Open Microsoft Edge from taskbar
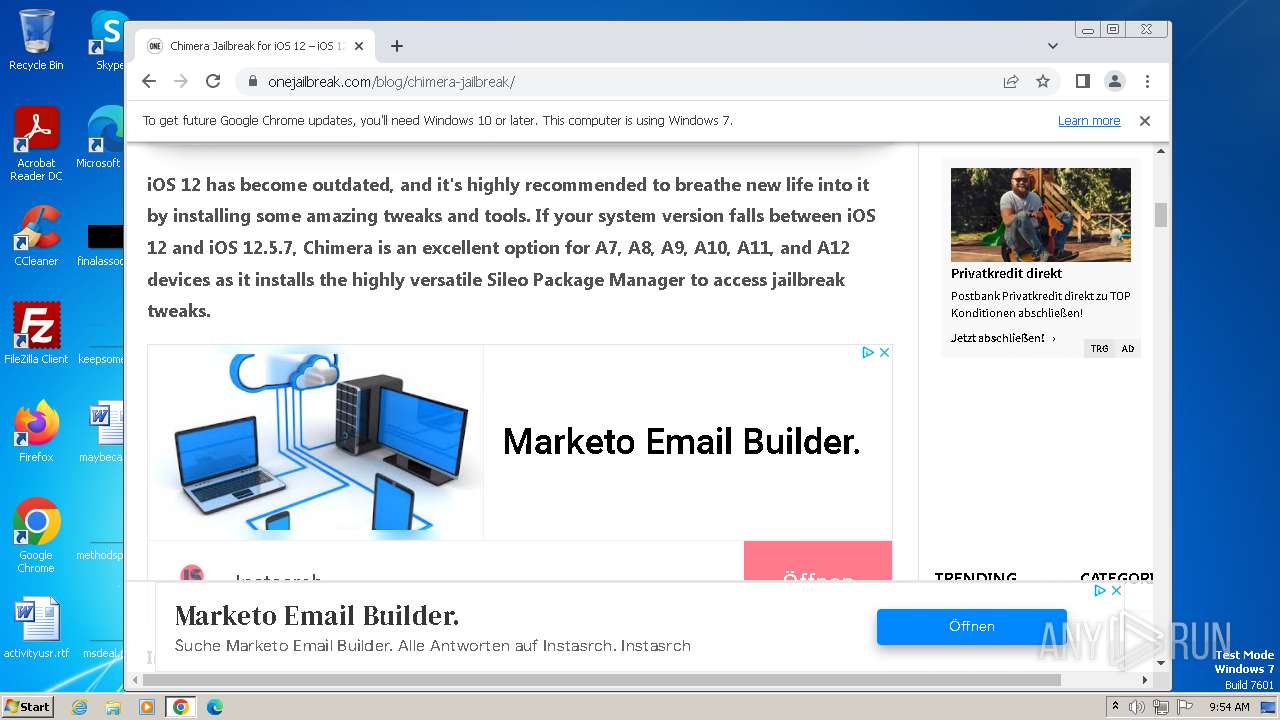The width and height of the screenshot is (1280, 720). [x=215, y=707]
